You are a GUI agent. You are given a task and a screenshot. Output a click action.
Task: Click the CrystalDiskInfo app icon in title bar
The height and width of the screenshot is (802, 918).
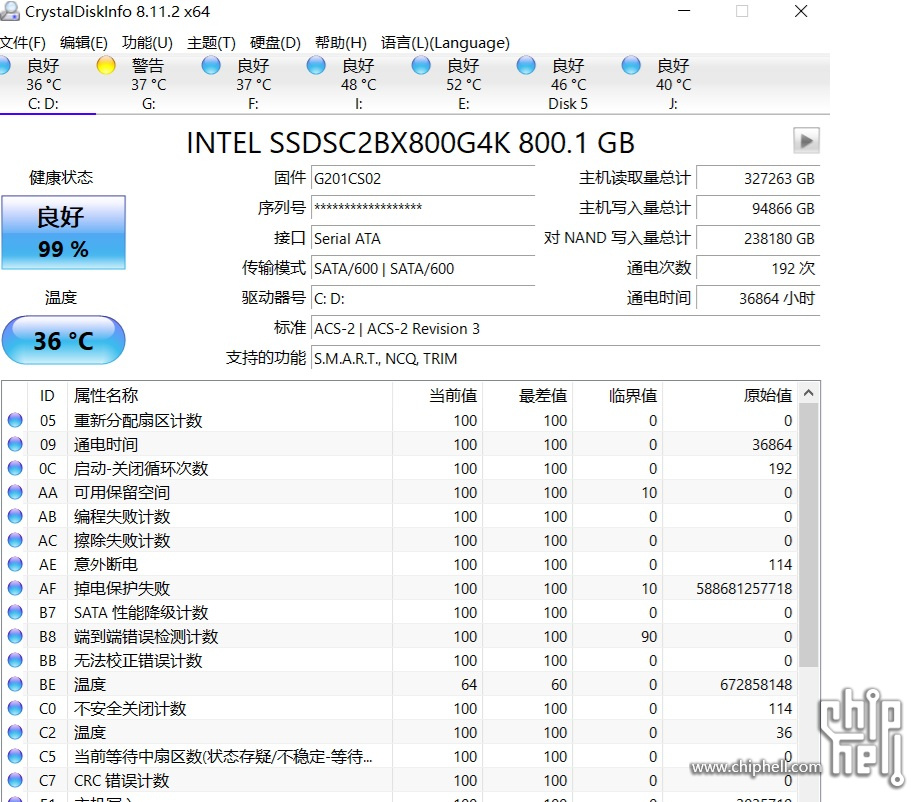[x=10, y=11]
